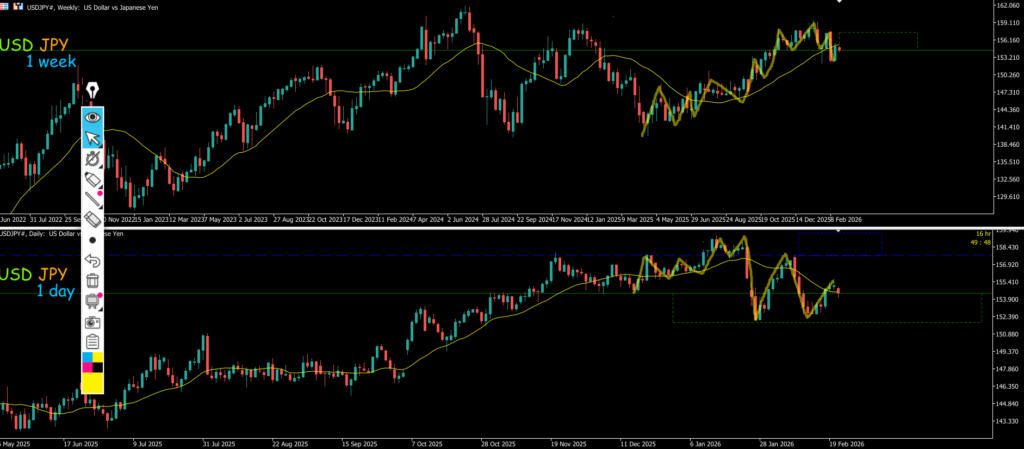Click the clipboard icon in drawing toolbar
1024x449 pixels.
point(93,342)
